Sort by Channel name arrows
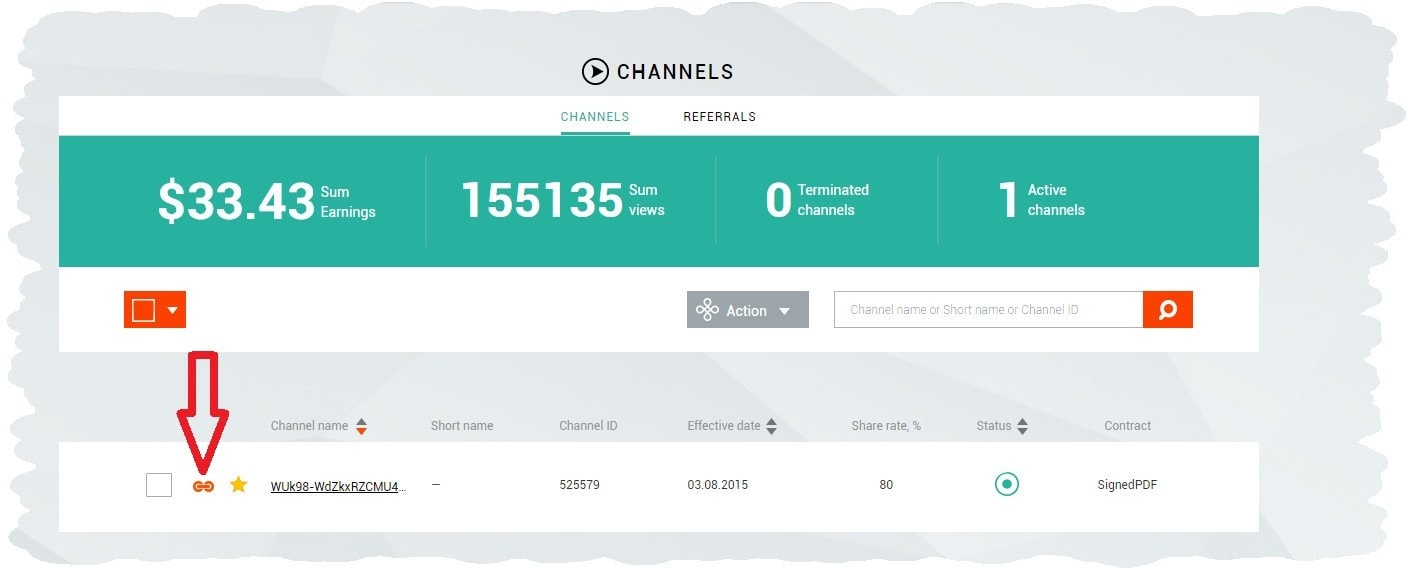 (361, 426)
